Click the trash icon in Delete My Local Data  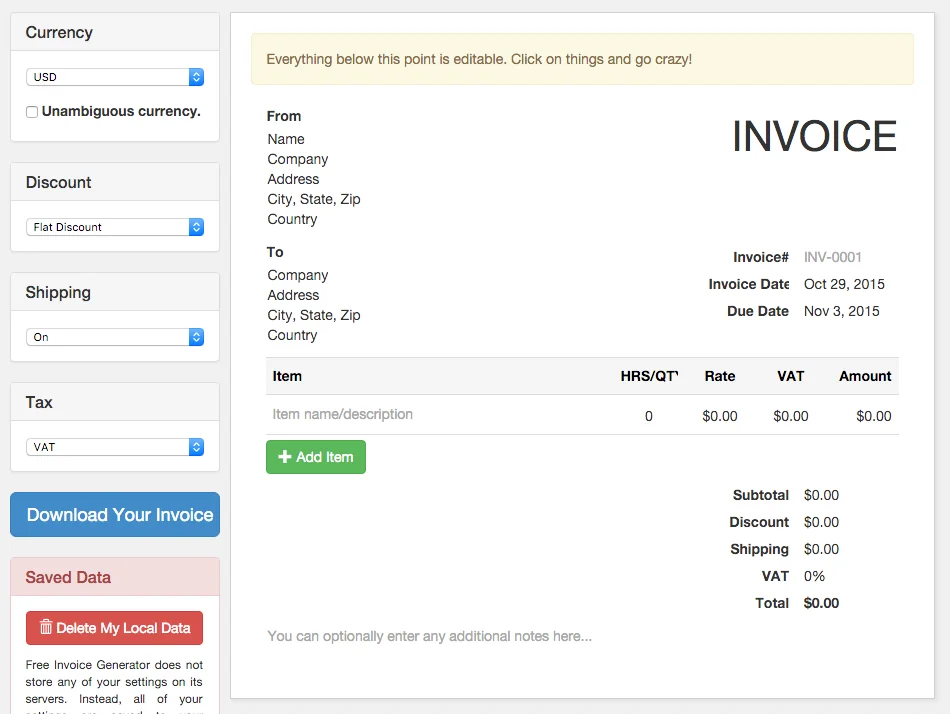tap(45, 627)
